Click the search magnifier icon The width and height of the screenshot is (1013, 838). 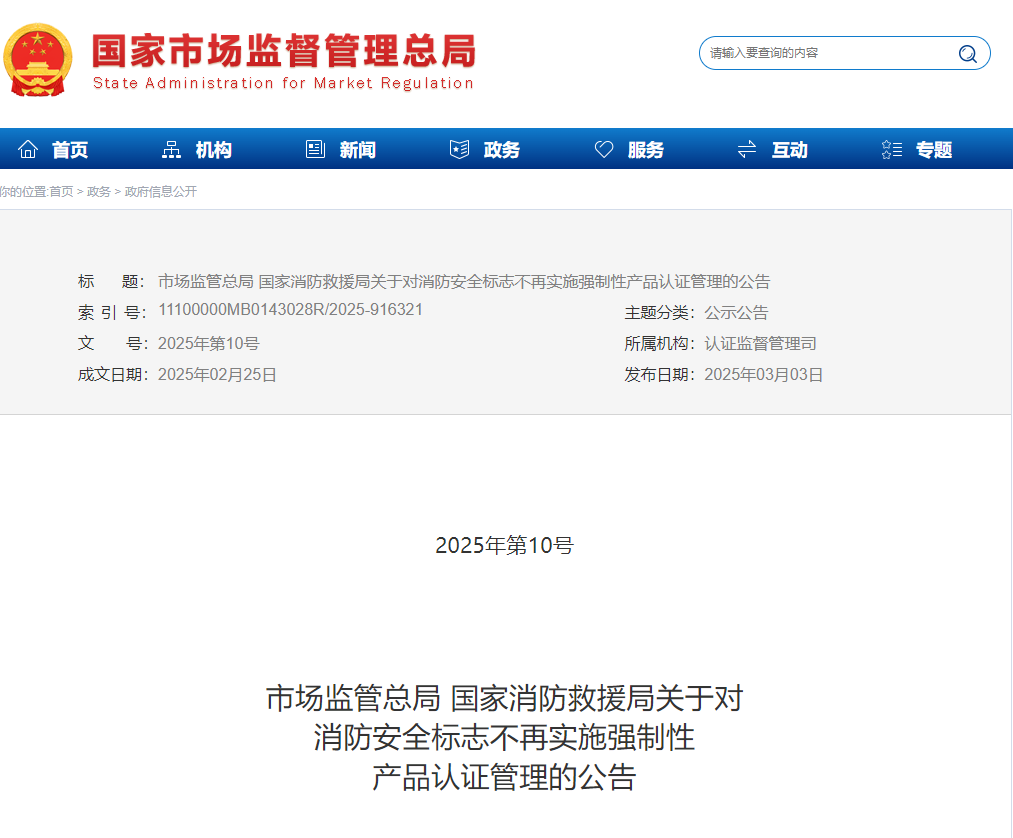point(966,53)
